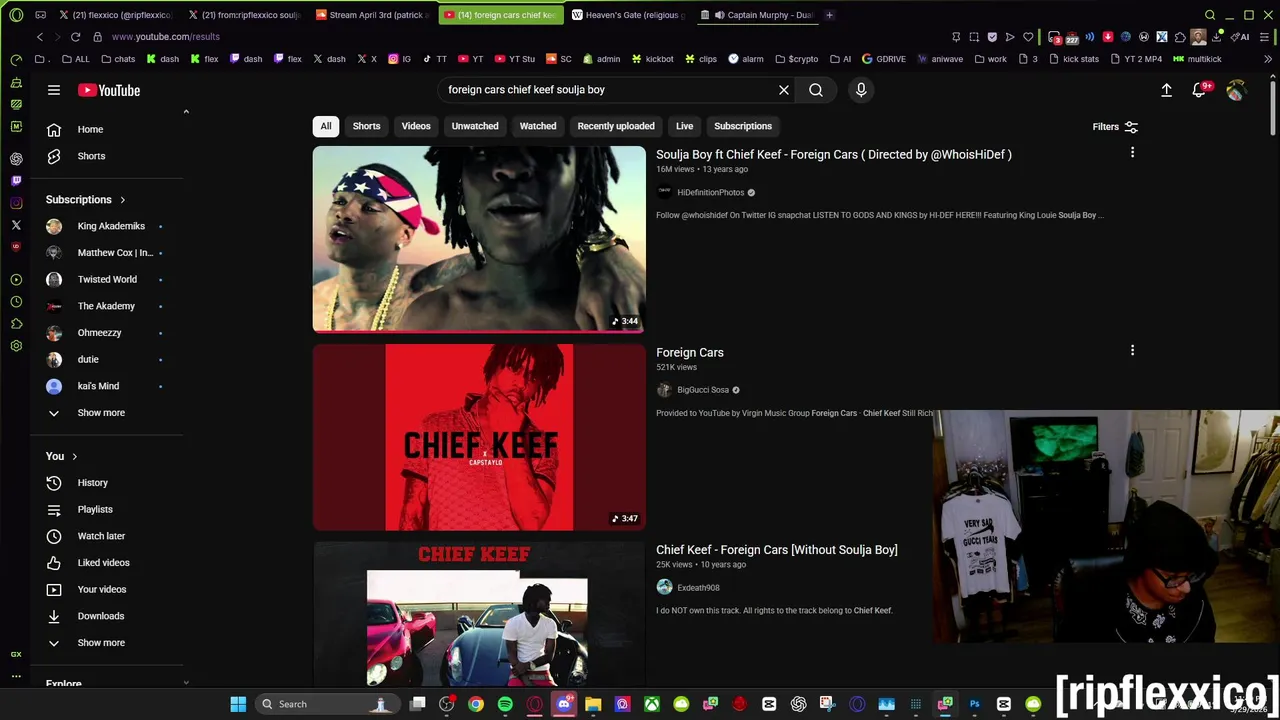This screenshot has height=720, width=1280.
Task: Select the Subscriptions filter chip
Action: tap(743, 126)
